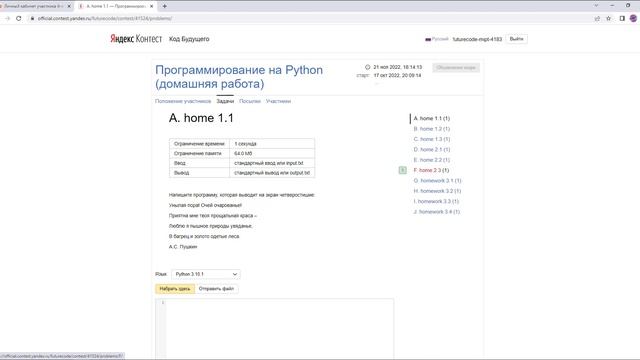
Task: Click the Ввод row label in limits table
Action: click(180, 163)
